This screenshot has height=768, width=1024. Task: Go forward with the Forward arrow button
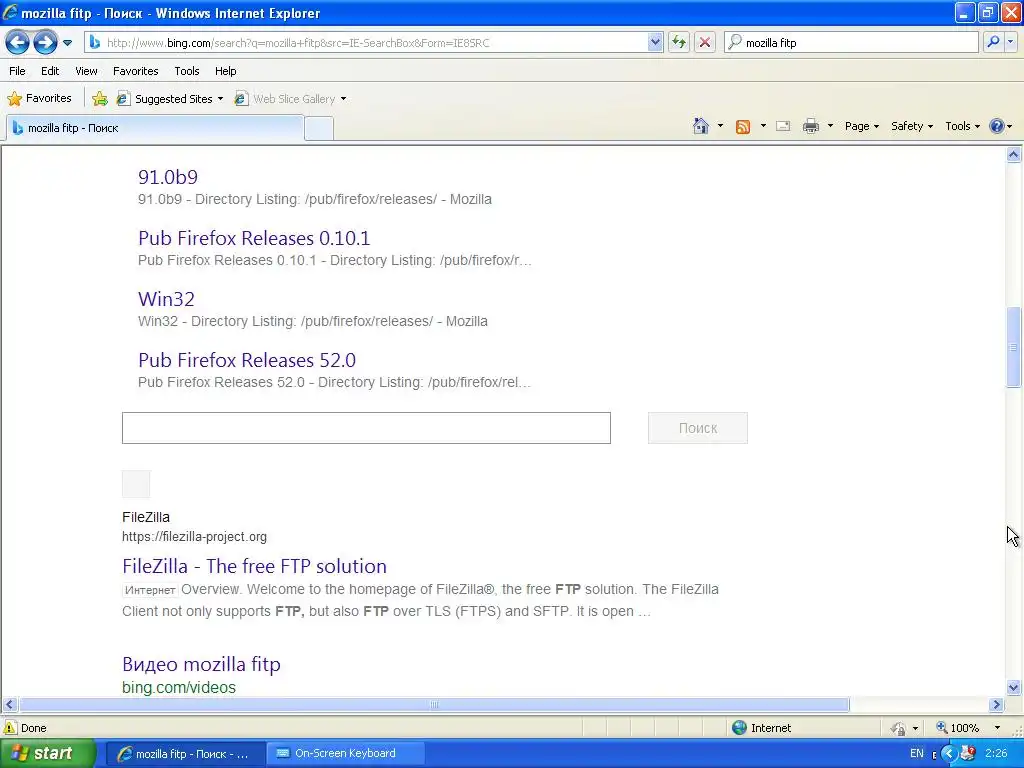(45, 43)
